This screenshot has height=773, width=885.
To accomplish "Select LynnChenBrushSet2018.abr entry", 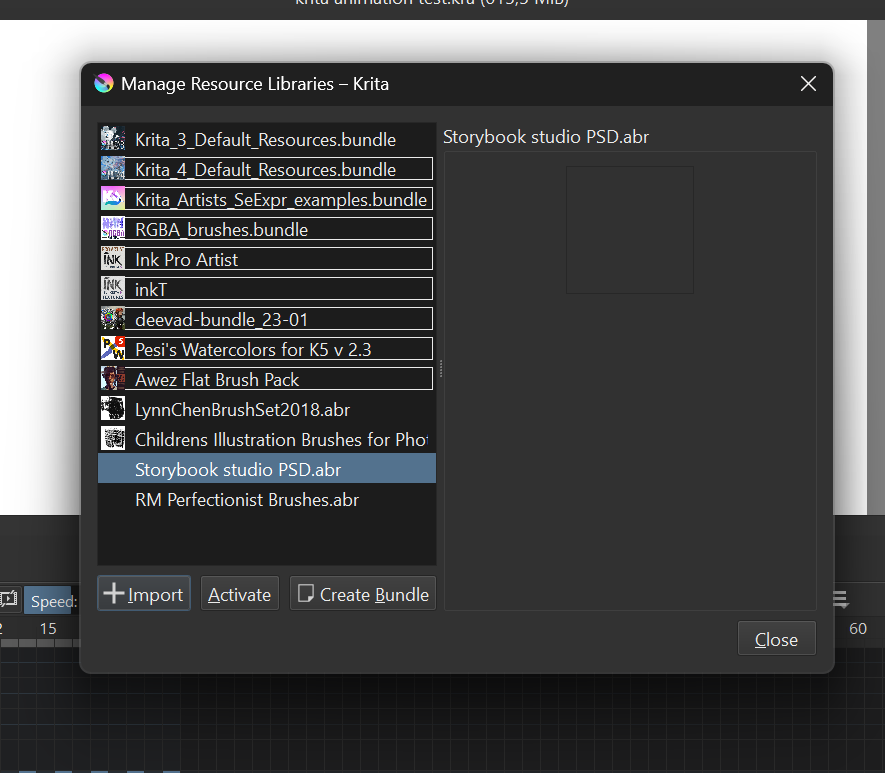I will [266, 409].
